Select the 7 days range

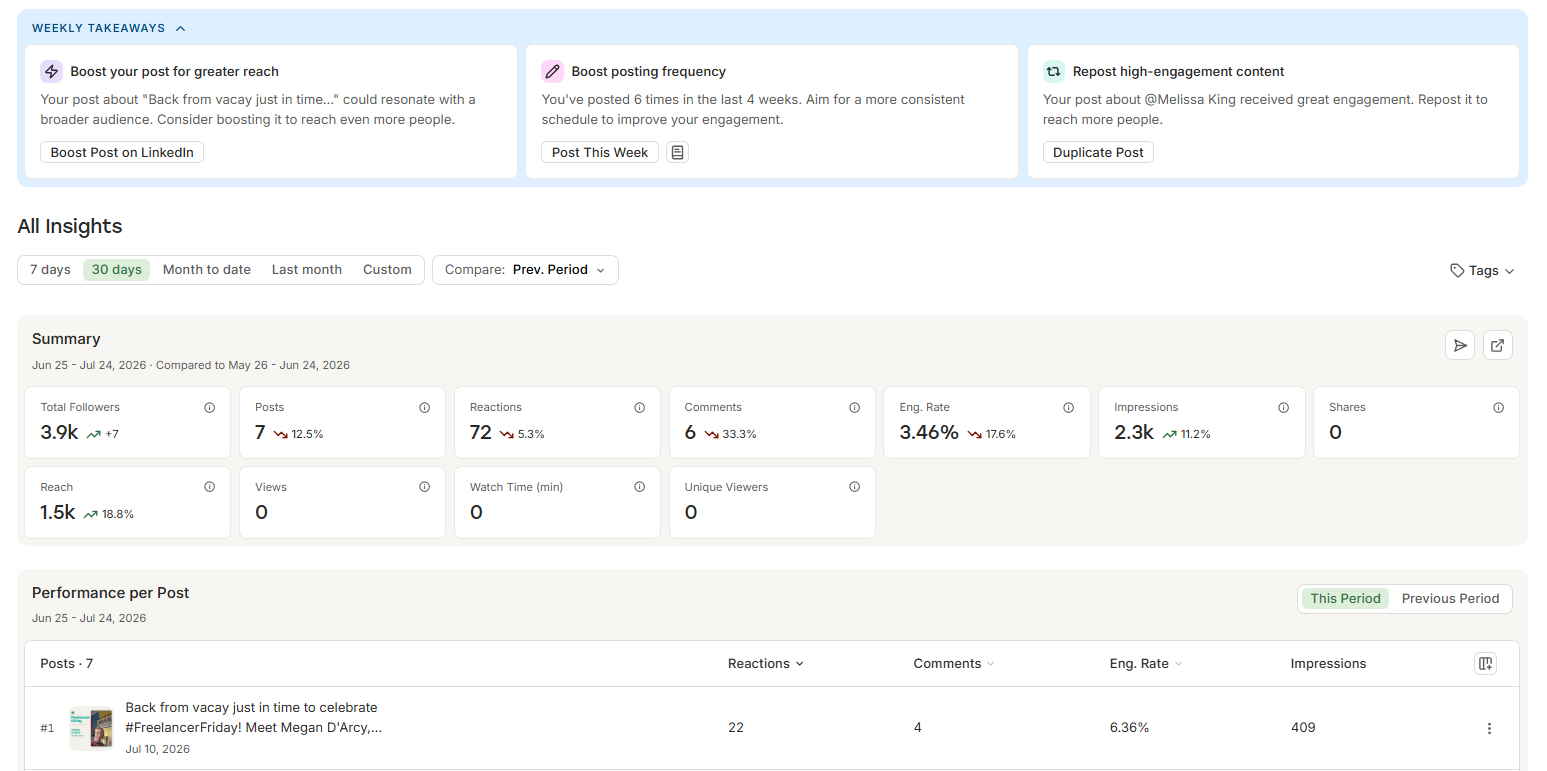[x=50, y=270]
